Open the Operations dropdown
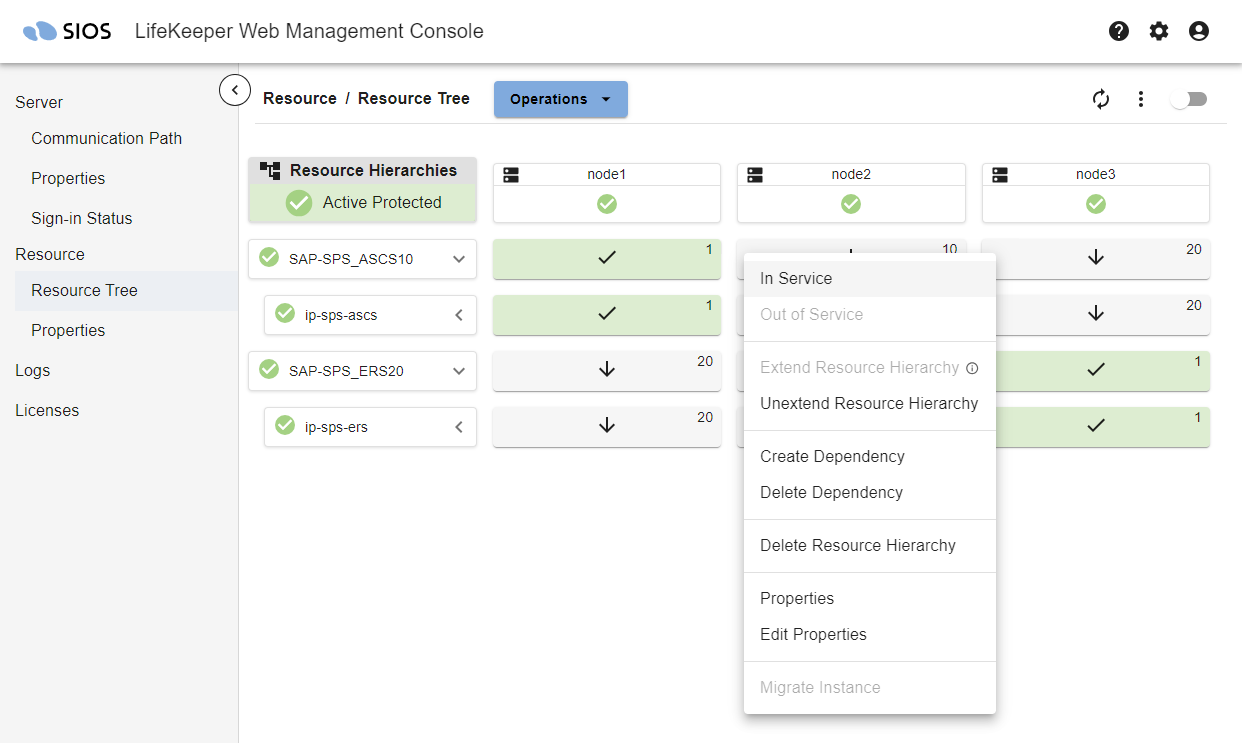1242x743 pixels. [560, 99]
